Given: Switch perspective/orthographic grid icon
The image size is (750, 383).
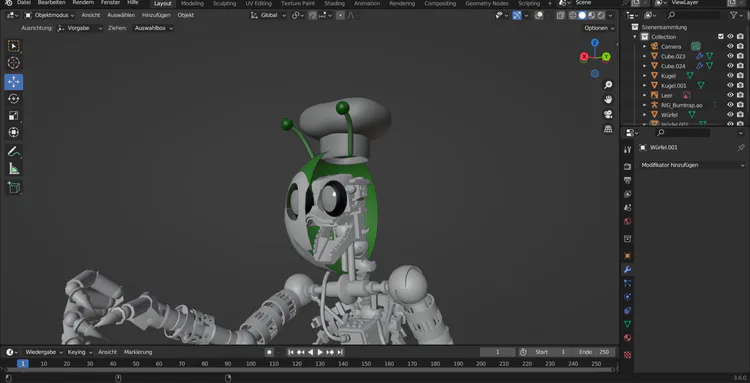Looking at the screenshot, I should tap(608, 129).
